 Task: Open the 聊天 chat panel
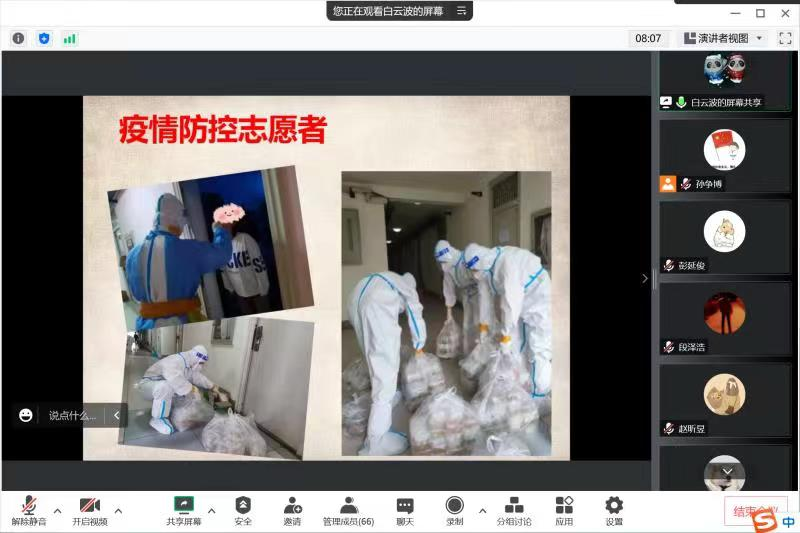404,510
